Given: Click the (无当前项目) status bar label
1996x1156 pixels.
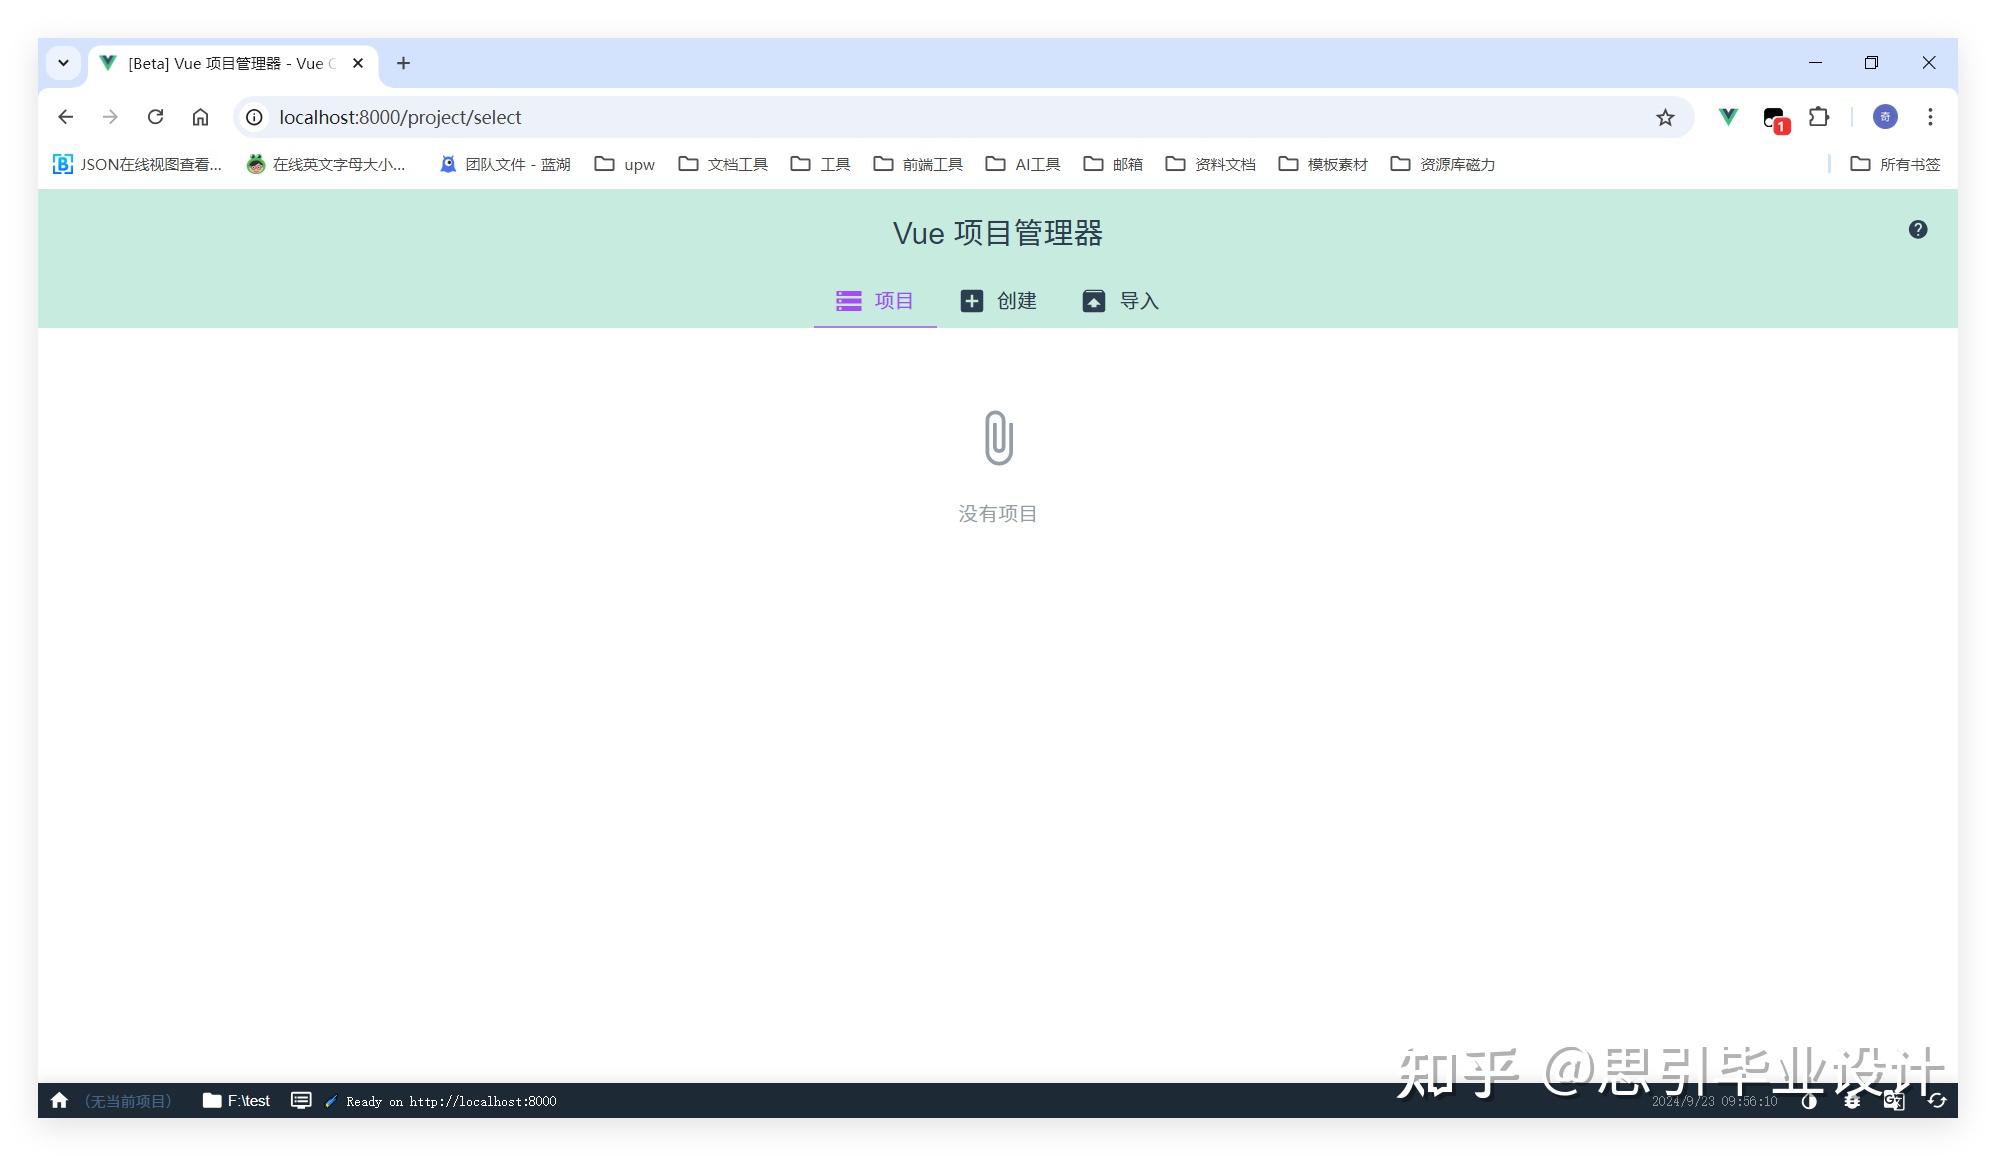Looking at the screenshot, I should 128,1100.
